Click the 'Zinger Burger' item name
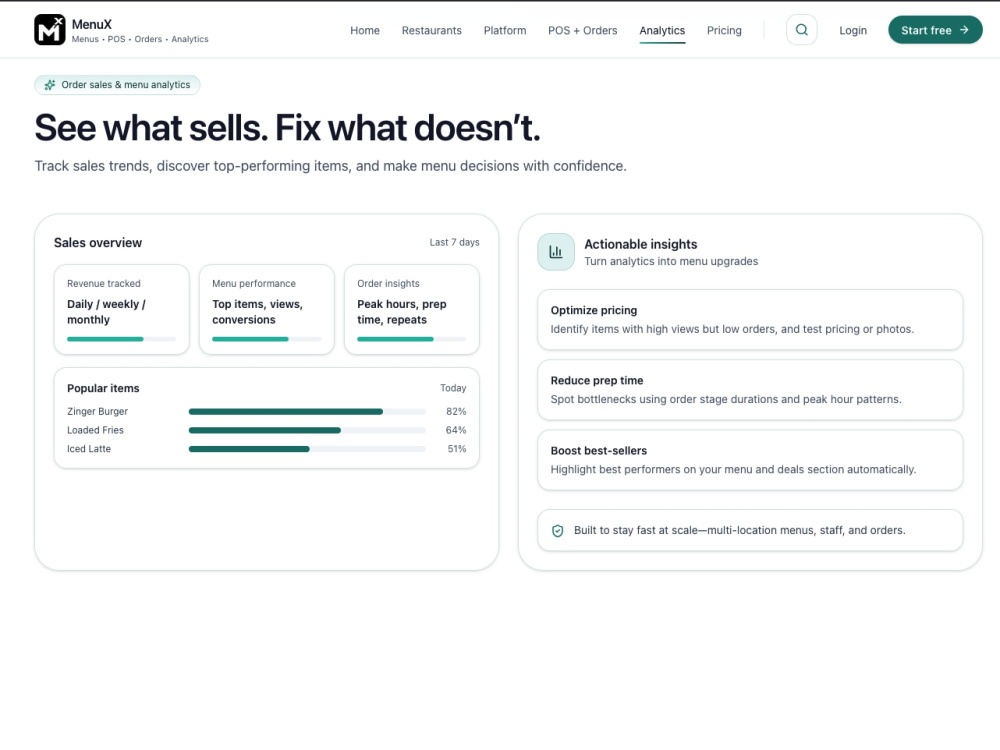This screenshot has width=1000, height=750. pyautogui.click(x=98, y=411)
